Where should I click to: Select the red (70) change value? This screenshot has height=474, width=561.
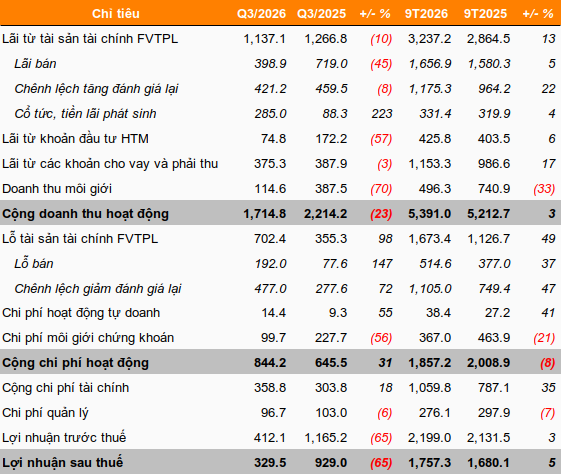[x=381, y=189]
